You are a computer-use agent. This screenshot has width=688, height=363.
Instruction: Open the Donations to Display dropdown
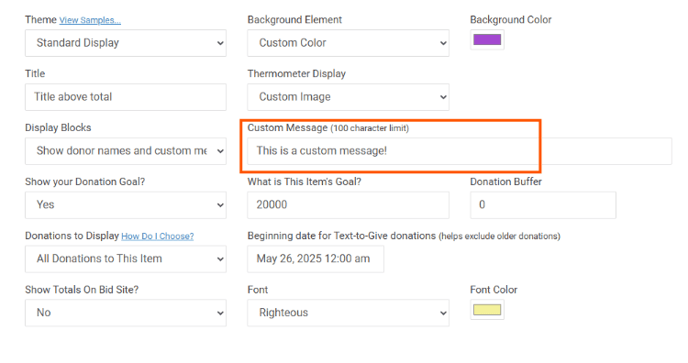point(125,259)
